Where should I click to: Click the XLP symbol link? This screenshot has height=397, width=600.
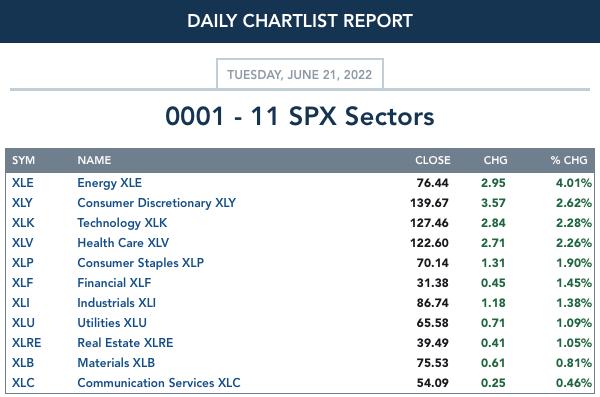tap(23, 263)
